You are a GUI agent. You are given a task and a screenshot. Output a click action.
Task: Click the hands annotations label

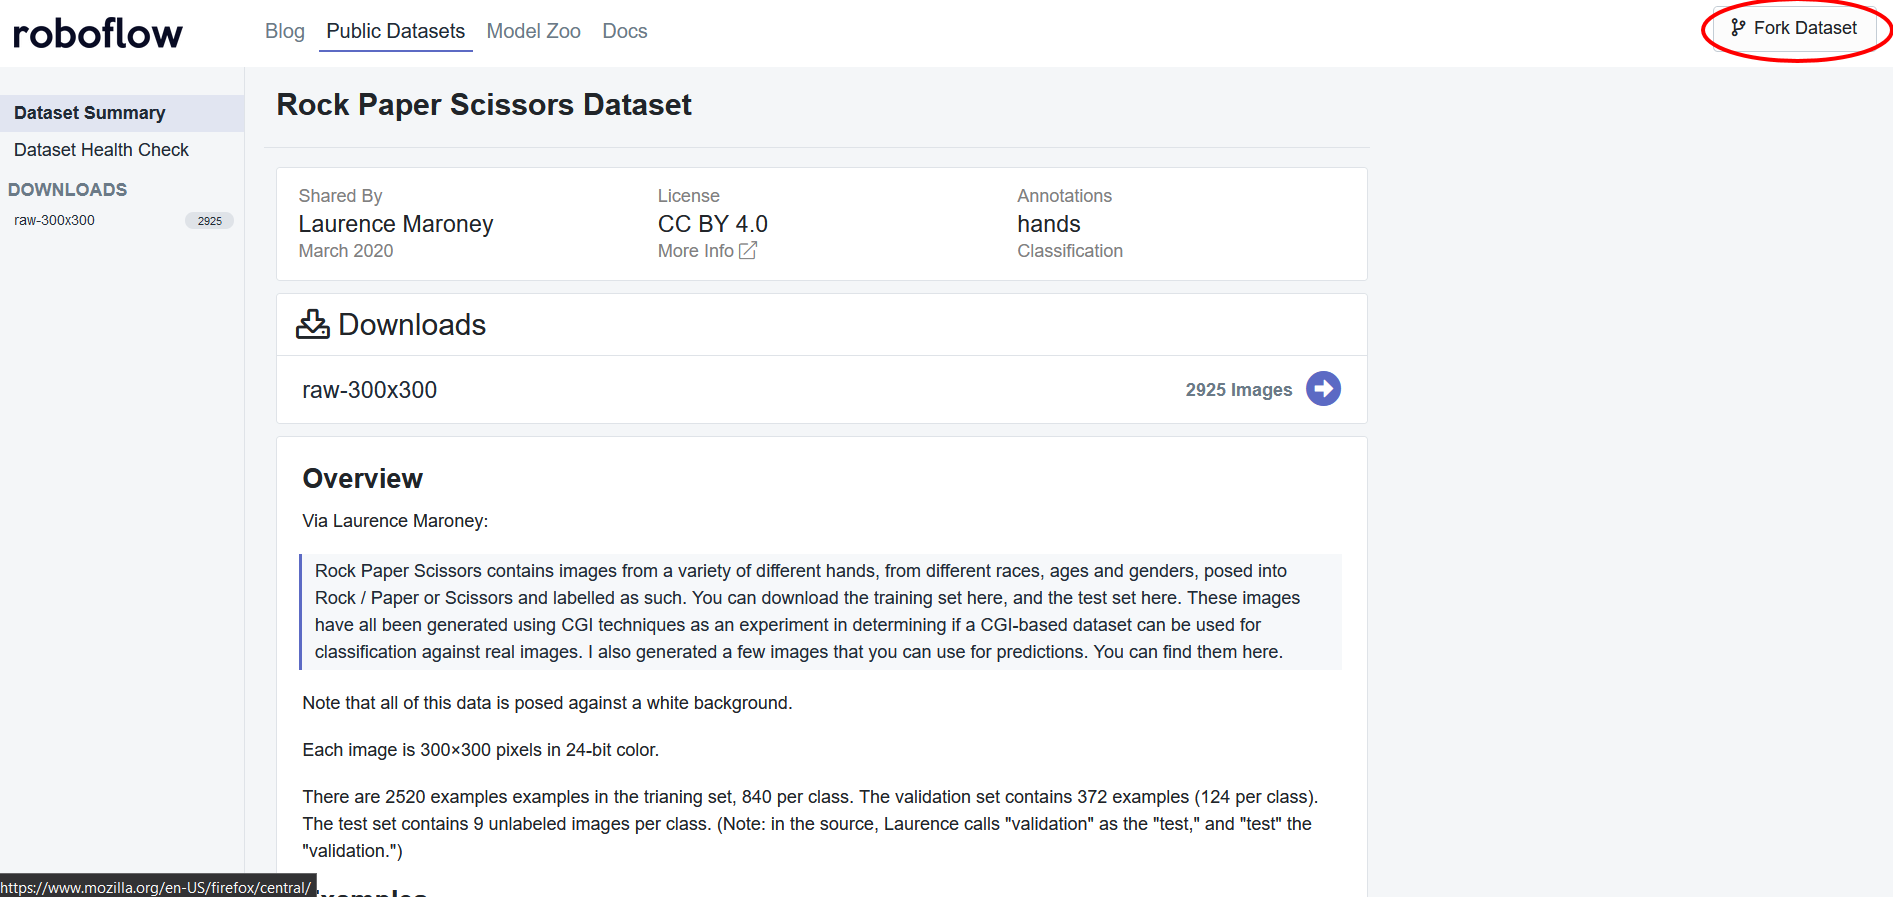[x=1049, y=224]
